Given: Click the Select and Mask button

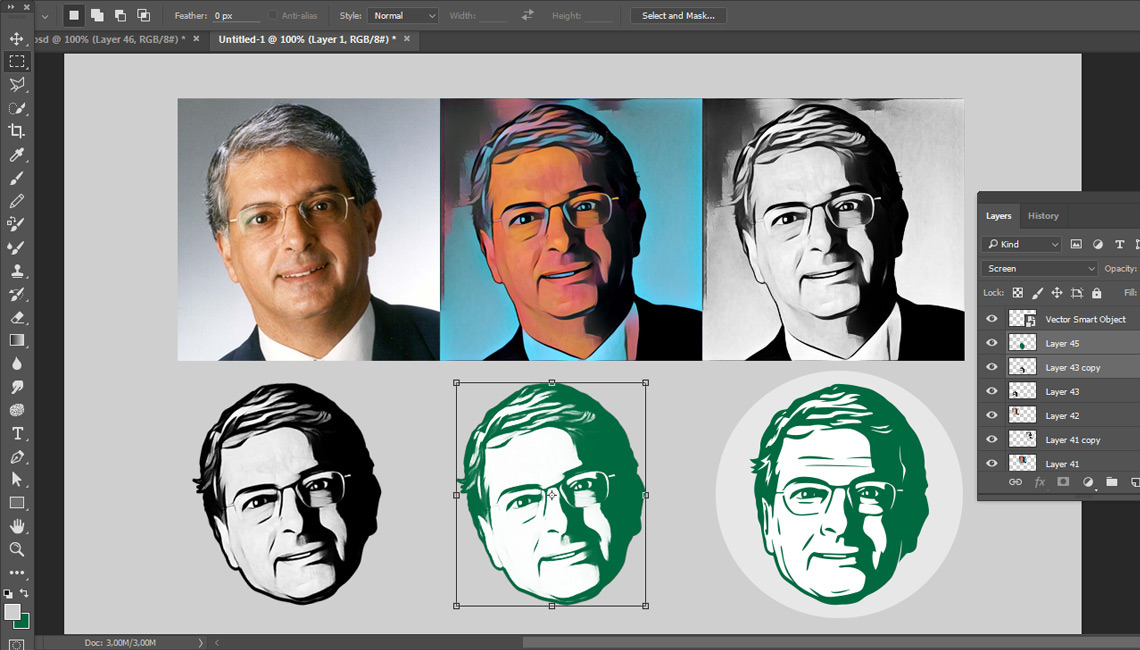Looking at the screenshot, I should [x=678, y=16].
